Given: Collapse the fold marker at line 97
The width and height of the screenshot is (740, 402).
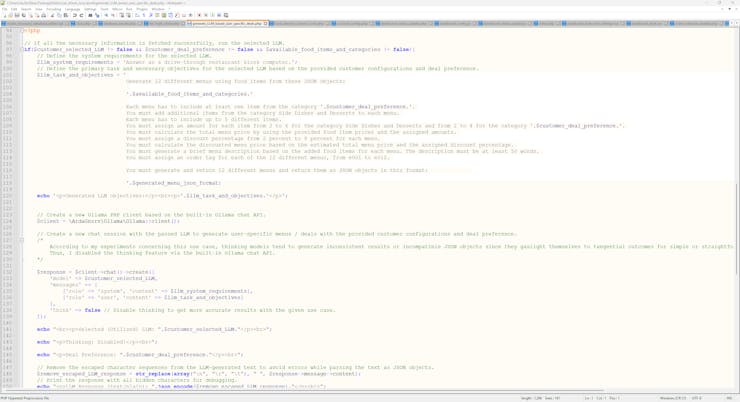Looking at the screenshot, I should point(22,49).
